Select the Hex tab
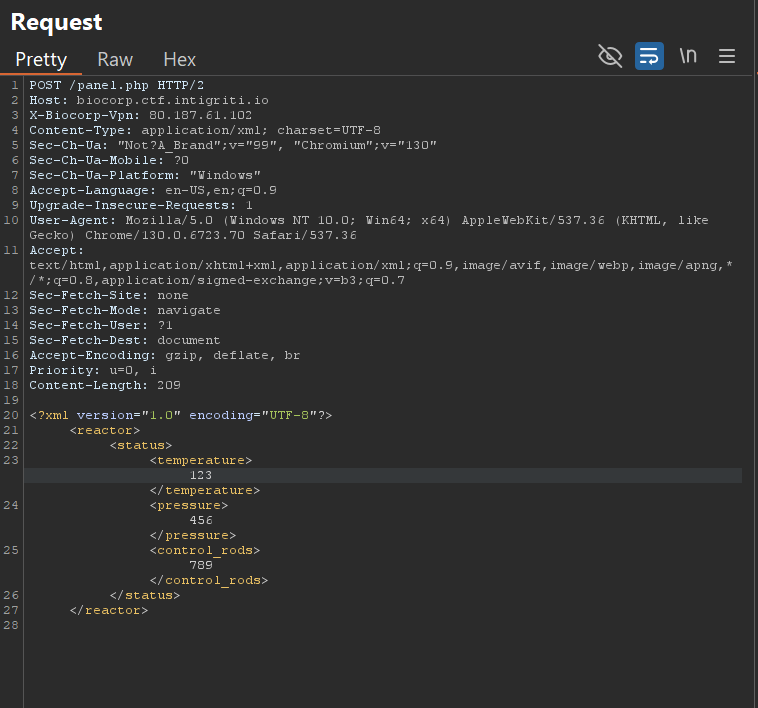Image resolution: width=758 pixels, height=708 pixels. (x=180, y=59)
